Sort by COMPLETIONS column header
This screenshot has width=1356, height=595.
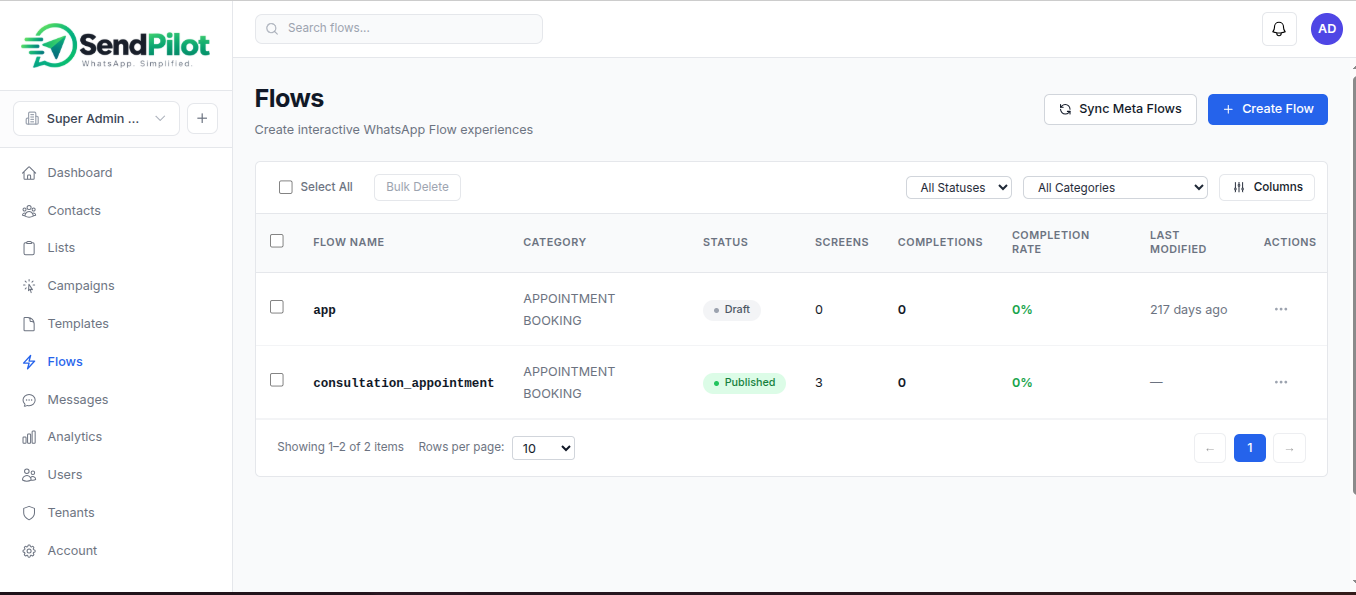(x=940, y=242)
